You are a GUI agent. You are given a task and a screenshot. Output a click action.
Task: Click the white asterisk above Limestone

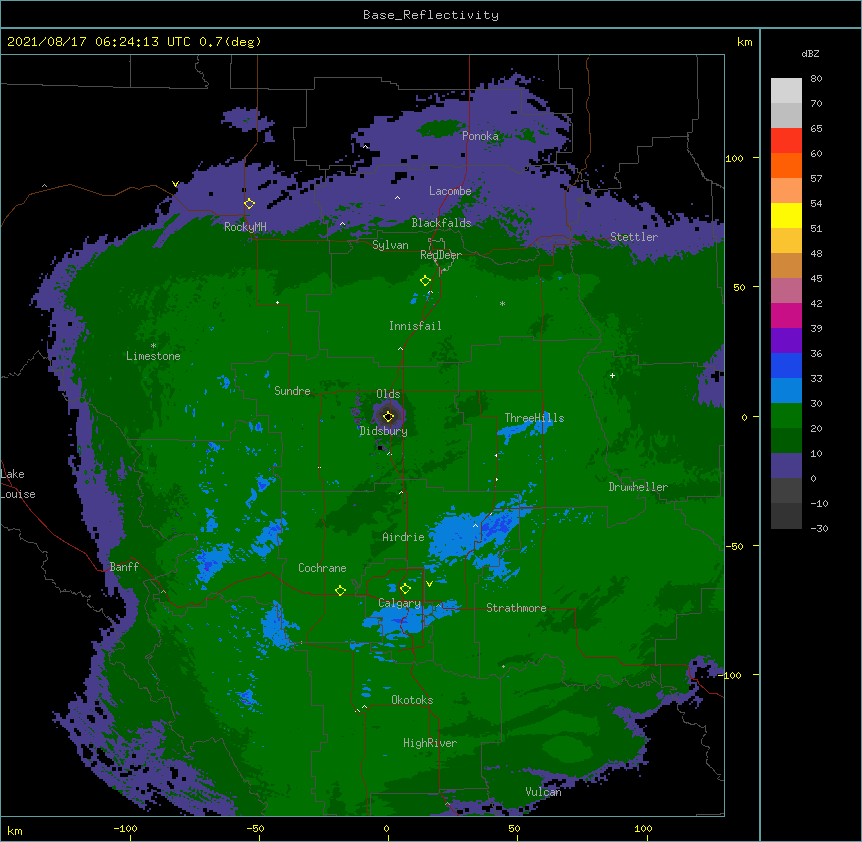coord(153,346)
